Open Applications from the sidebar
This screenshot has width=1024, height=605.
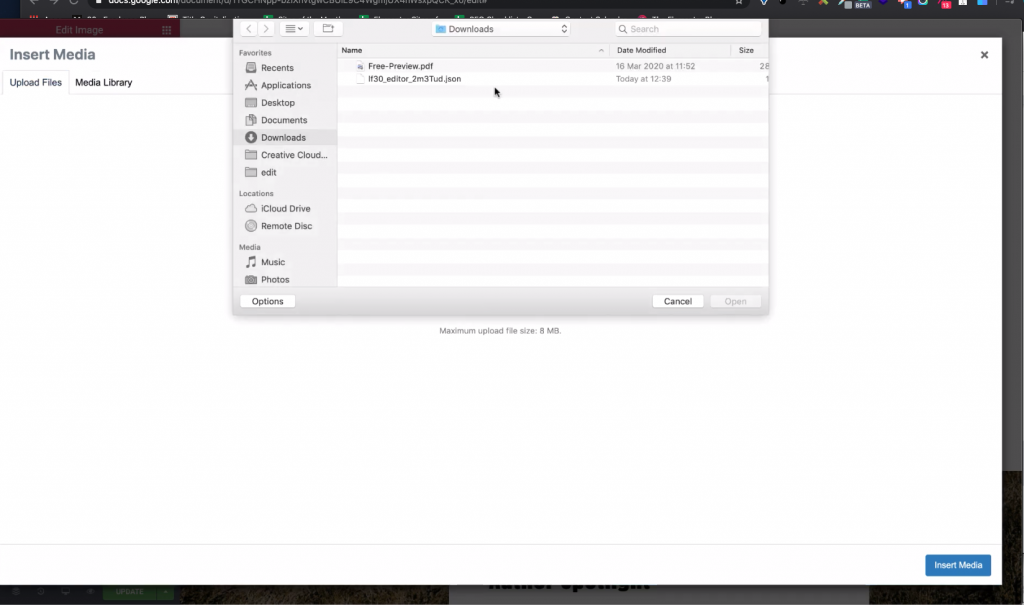(285, 85)
